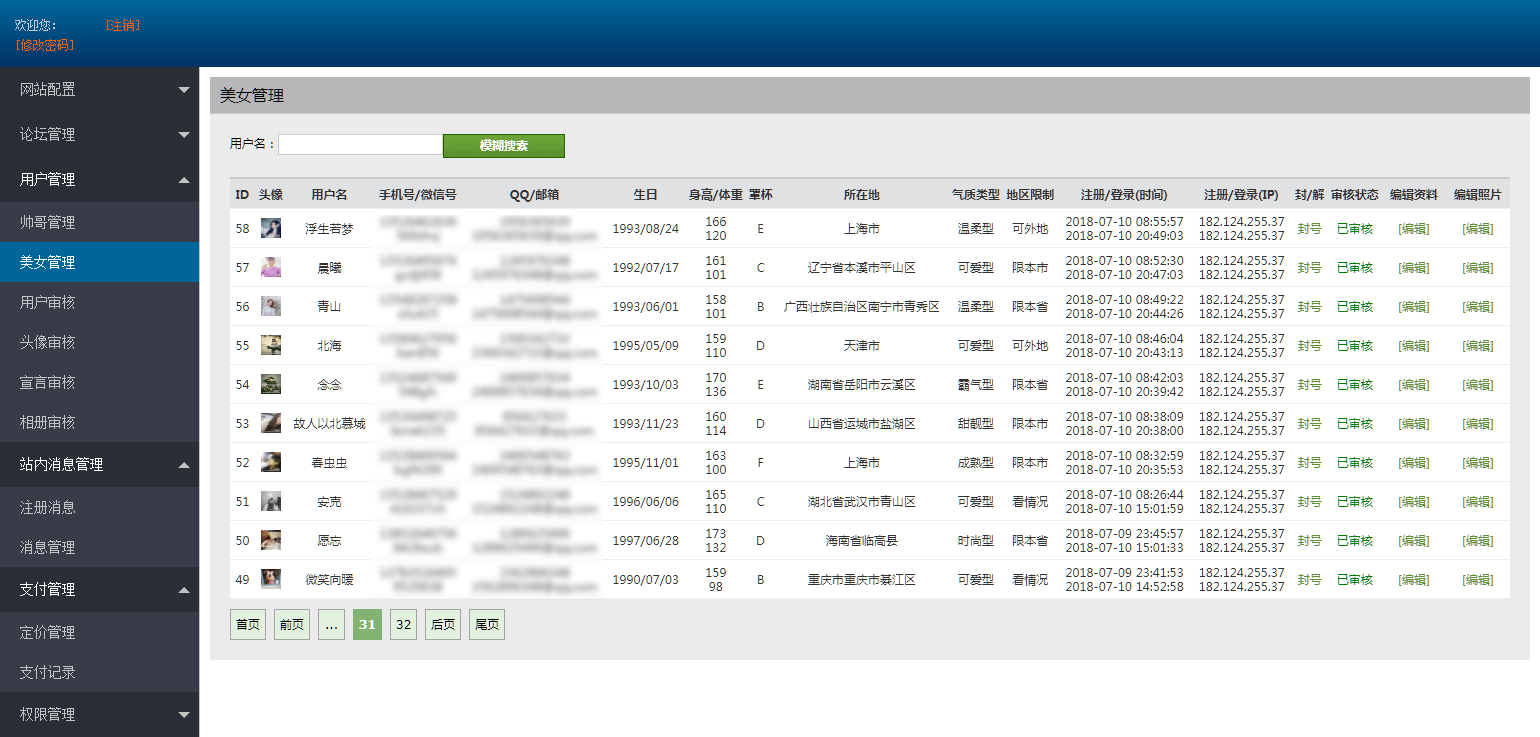Screen dimensions: 1540x737
Task: Open 注册消息 in the sidebar
Action: (x=99, y=507)
